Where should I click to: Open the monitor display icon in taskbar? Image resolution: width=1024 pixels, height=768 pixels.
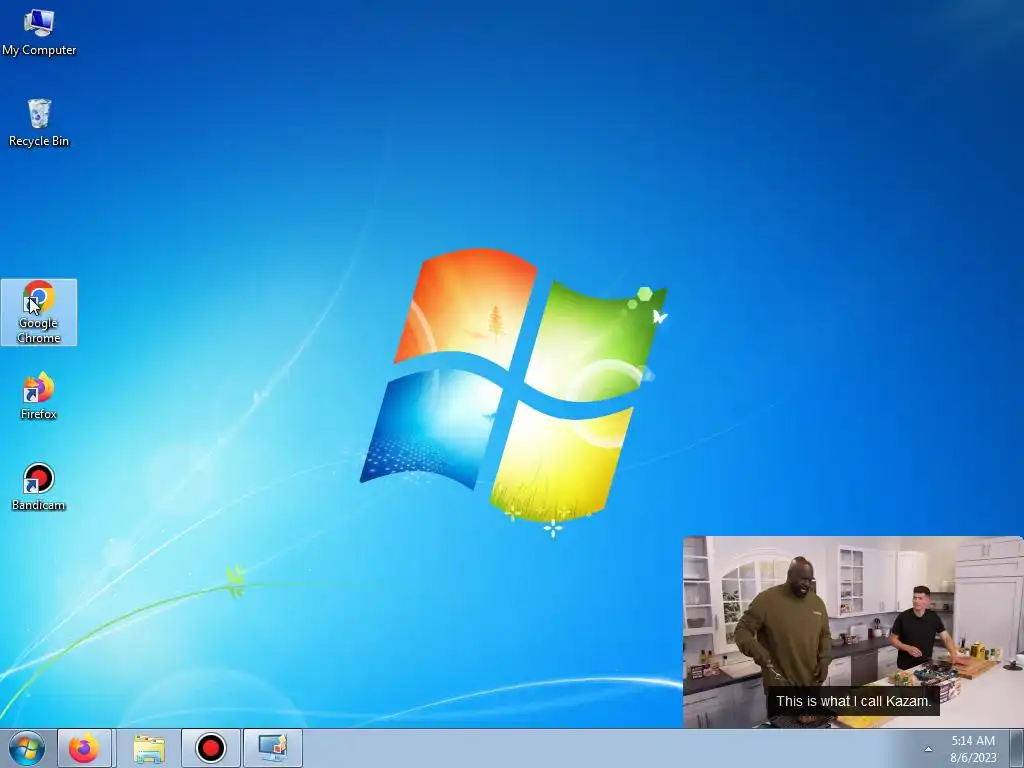tap(273, 748)
